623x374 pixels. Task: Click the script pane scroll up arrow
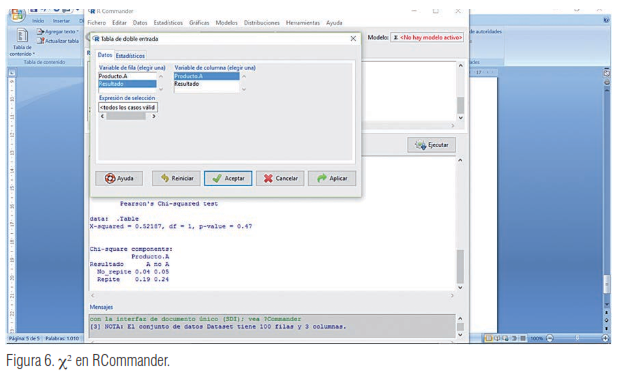click(460, 66)
